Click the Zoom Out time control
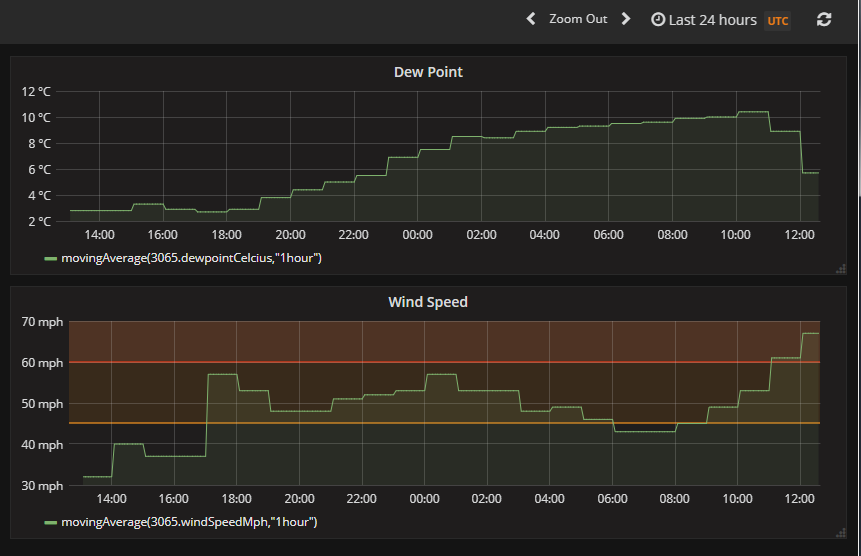861x556 pixels. pyautogui.click(x=578, y=19)
